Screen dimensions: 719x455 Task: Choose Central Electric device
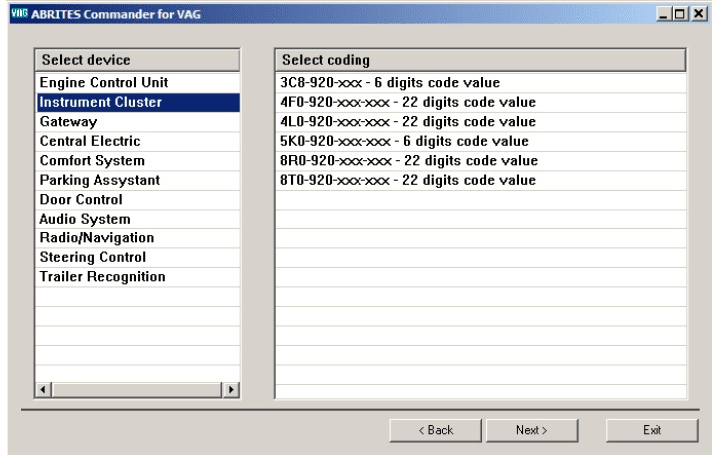89,141
